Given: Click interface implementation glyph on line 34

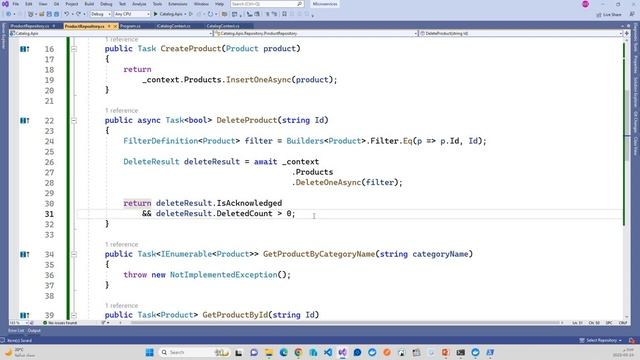Looking at the screenshot, I should (x=24, y=254).
